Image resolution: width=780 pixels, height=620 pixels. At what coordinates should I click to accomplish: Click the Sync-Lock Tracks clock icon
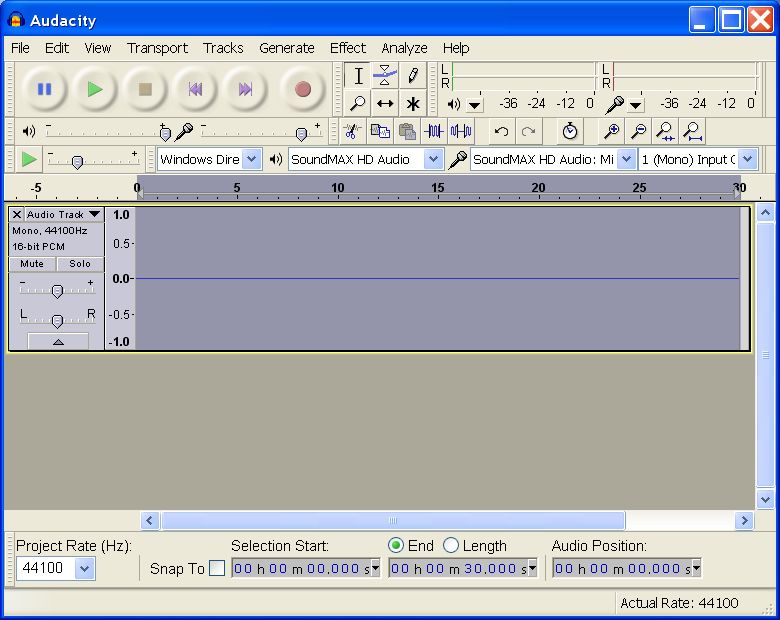click(570, 131)
